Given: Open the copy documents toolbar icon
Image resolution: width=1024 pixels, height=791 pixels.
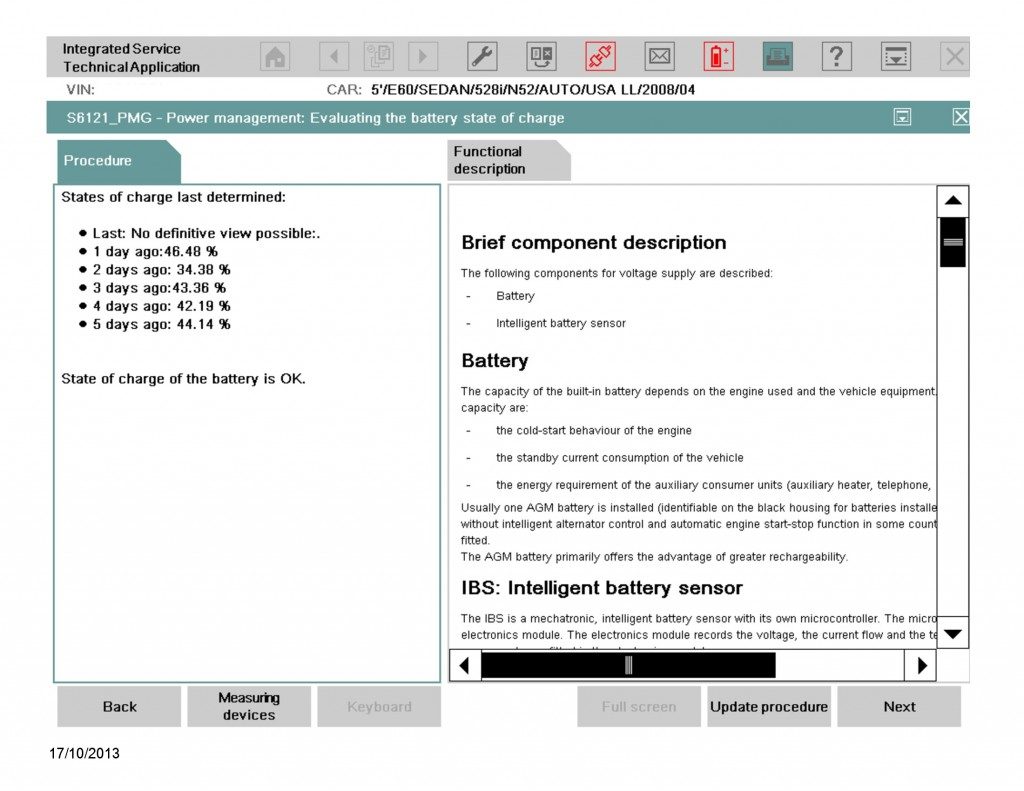Looking at the screenshot, I should [379, 57].
